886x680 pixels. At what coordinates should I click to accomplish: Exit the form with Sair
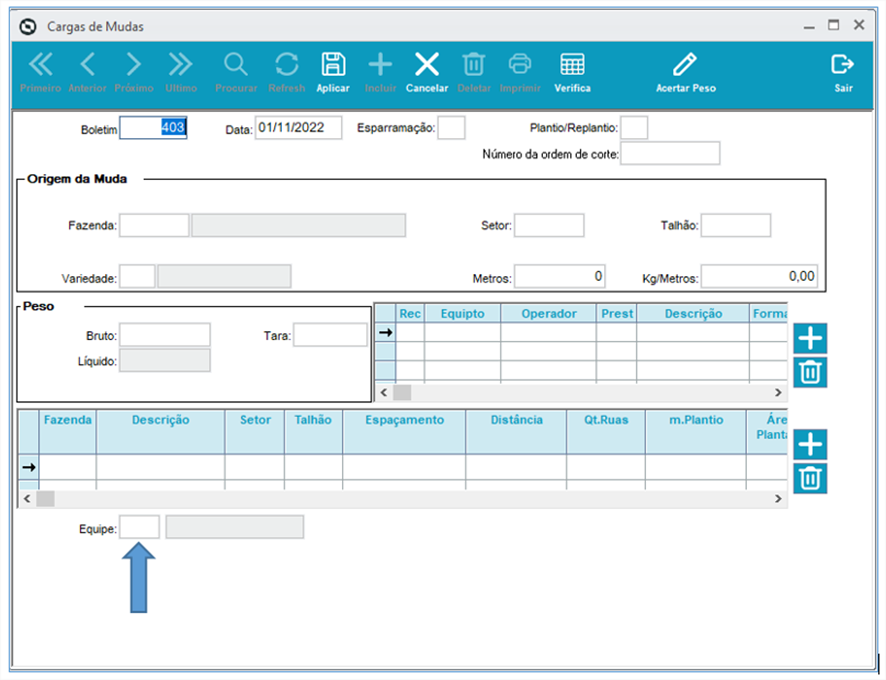(843, 72)
